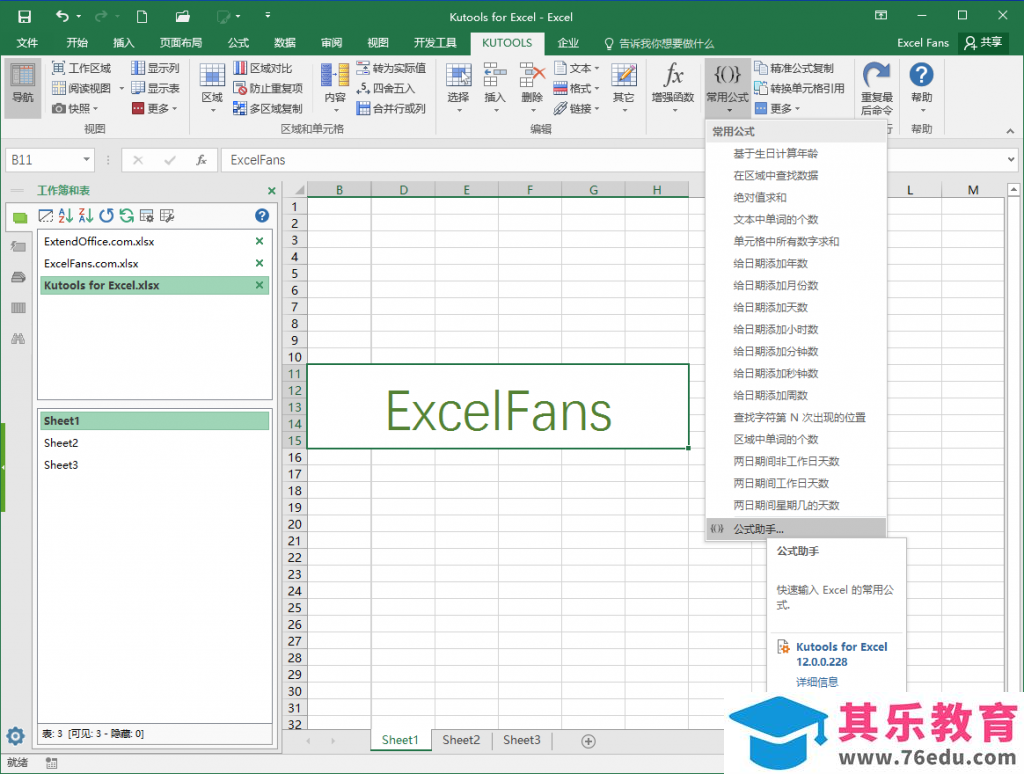This screenshot has width=1024, height=774.
Task: Click the formula bar containing ExcelFans
Action: click(x=614, y=159)
